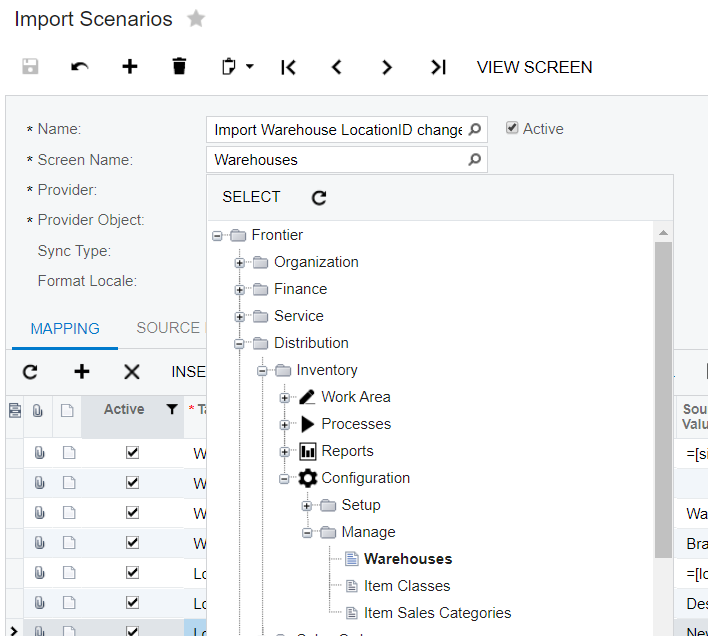This screenshot has width=708, height=636.
Task: Go to first record using toolbar arrow
Action: coord(288,67)
